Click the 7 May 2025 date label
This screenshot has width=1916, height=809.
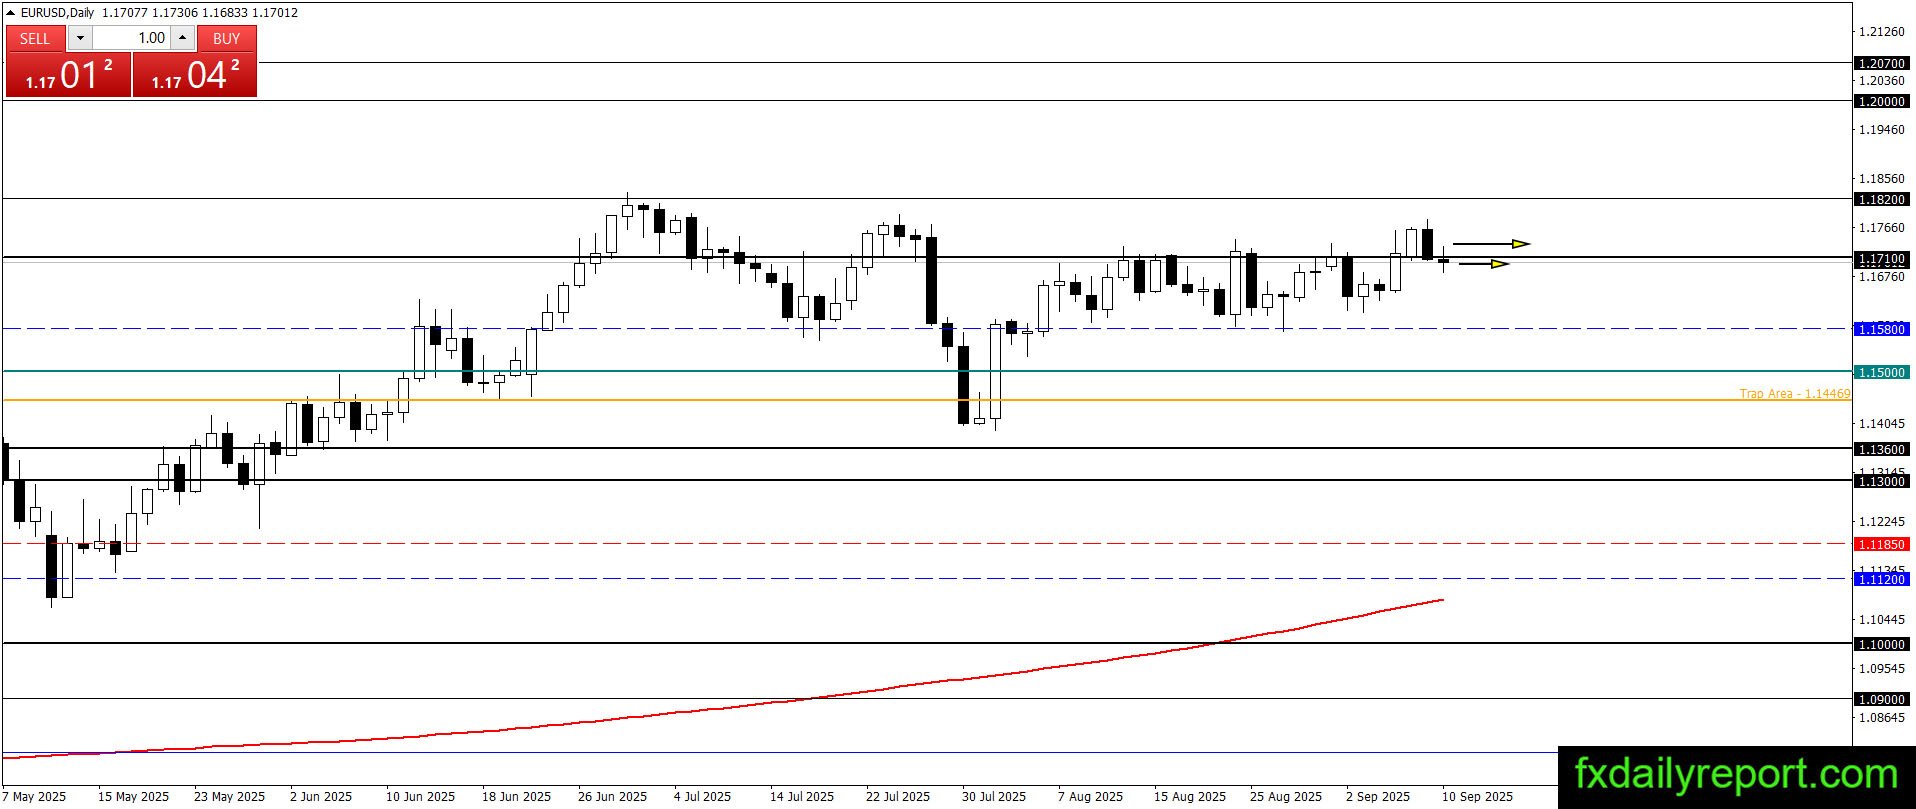pos(34,797)
